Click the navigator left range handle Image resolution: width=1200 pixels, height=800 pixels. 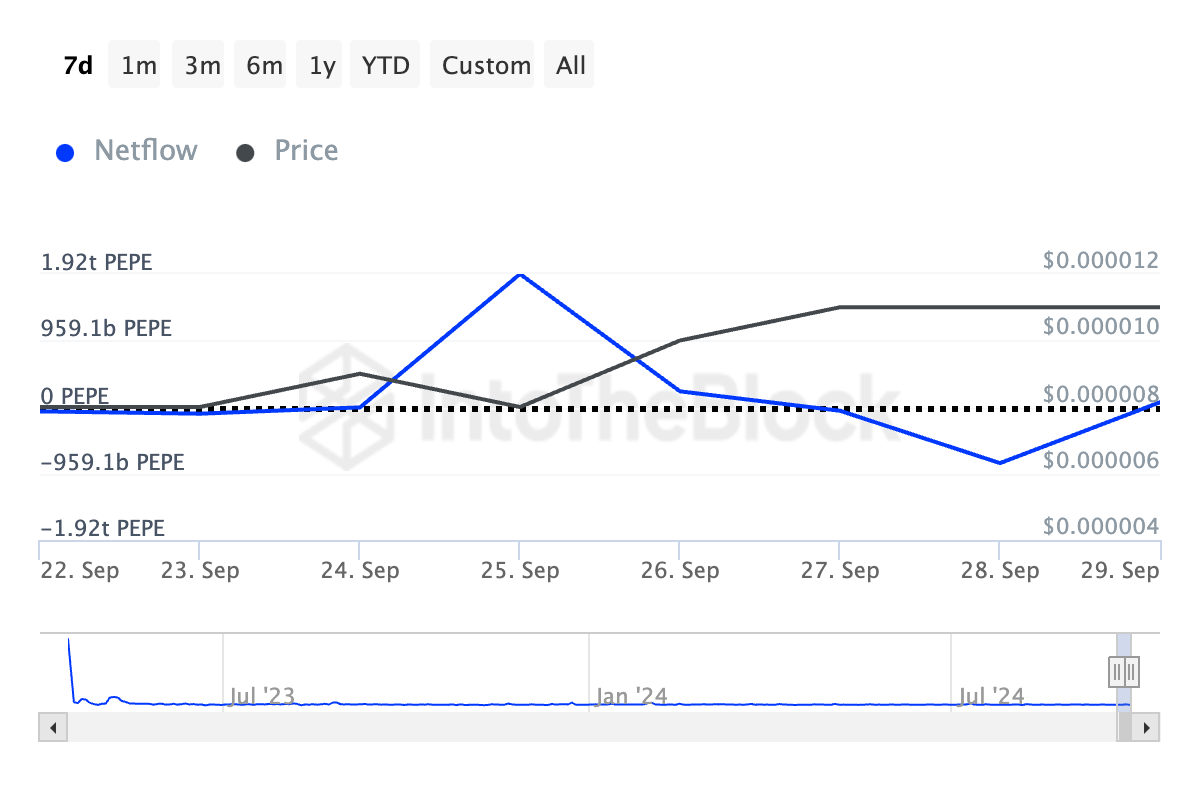(x=1117, y=670)
